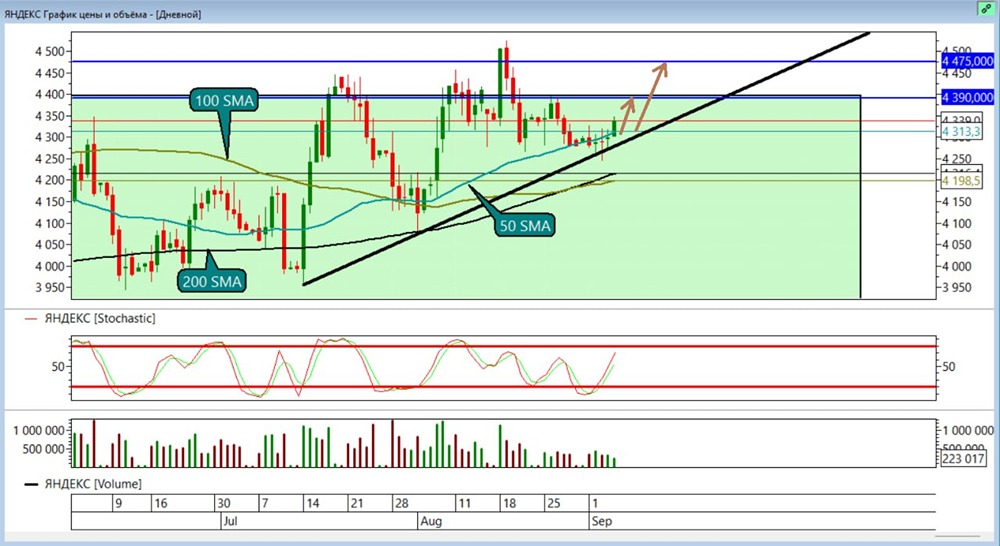Click 3 950 on the left price axis
The height and width of the screenshot is (546, 1000).
[x=50, y=288]
